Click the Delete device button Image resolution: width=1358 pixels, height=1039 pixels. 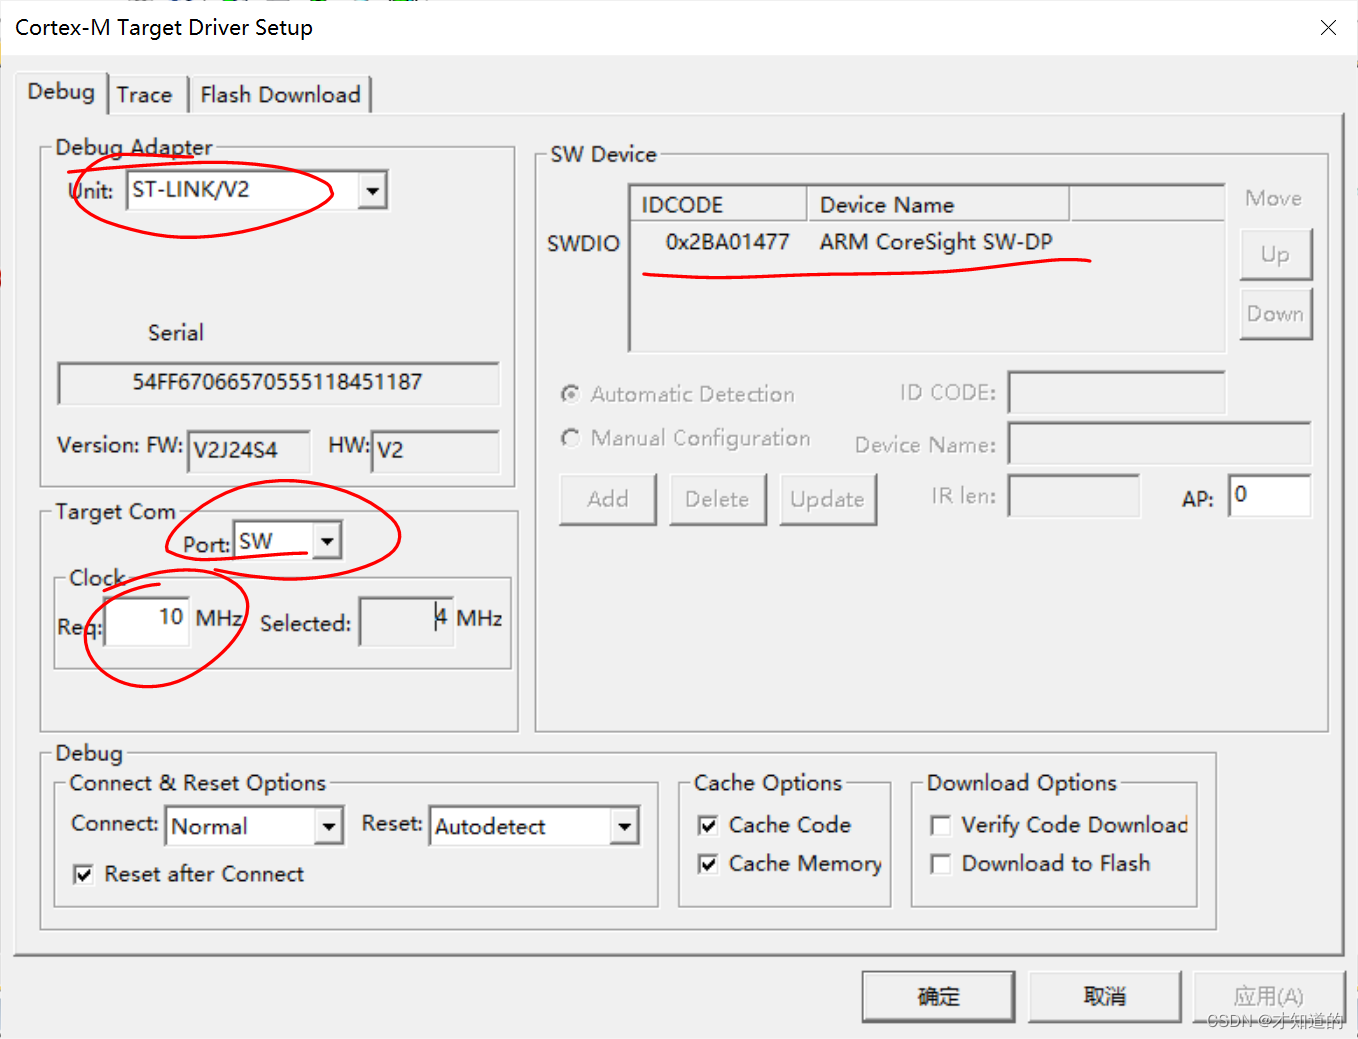(717, 499)
